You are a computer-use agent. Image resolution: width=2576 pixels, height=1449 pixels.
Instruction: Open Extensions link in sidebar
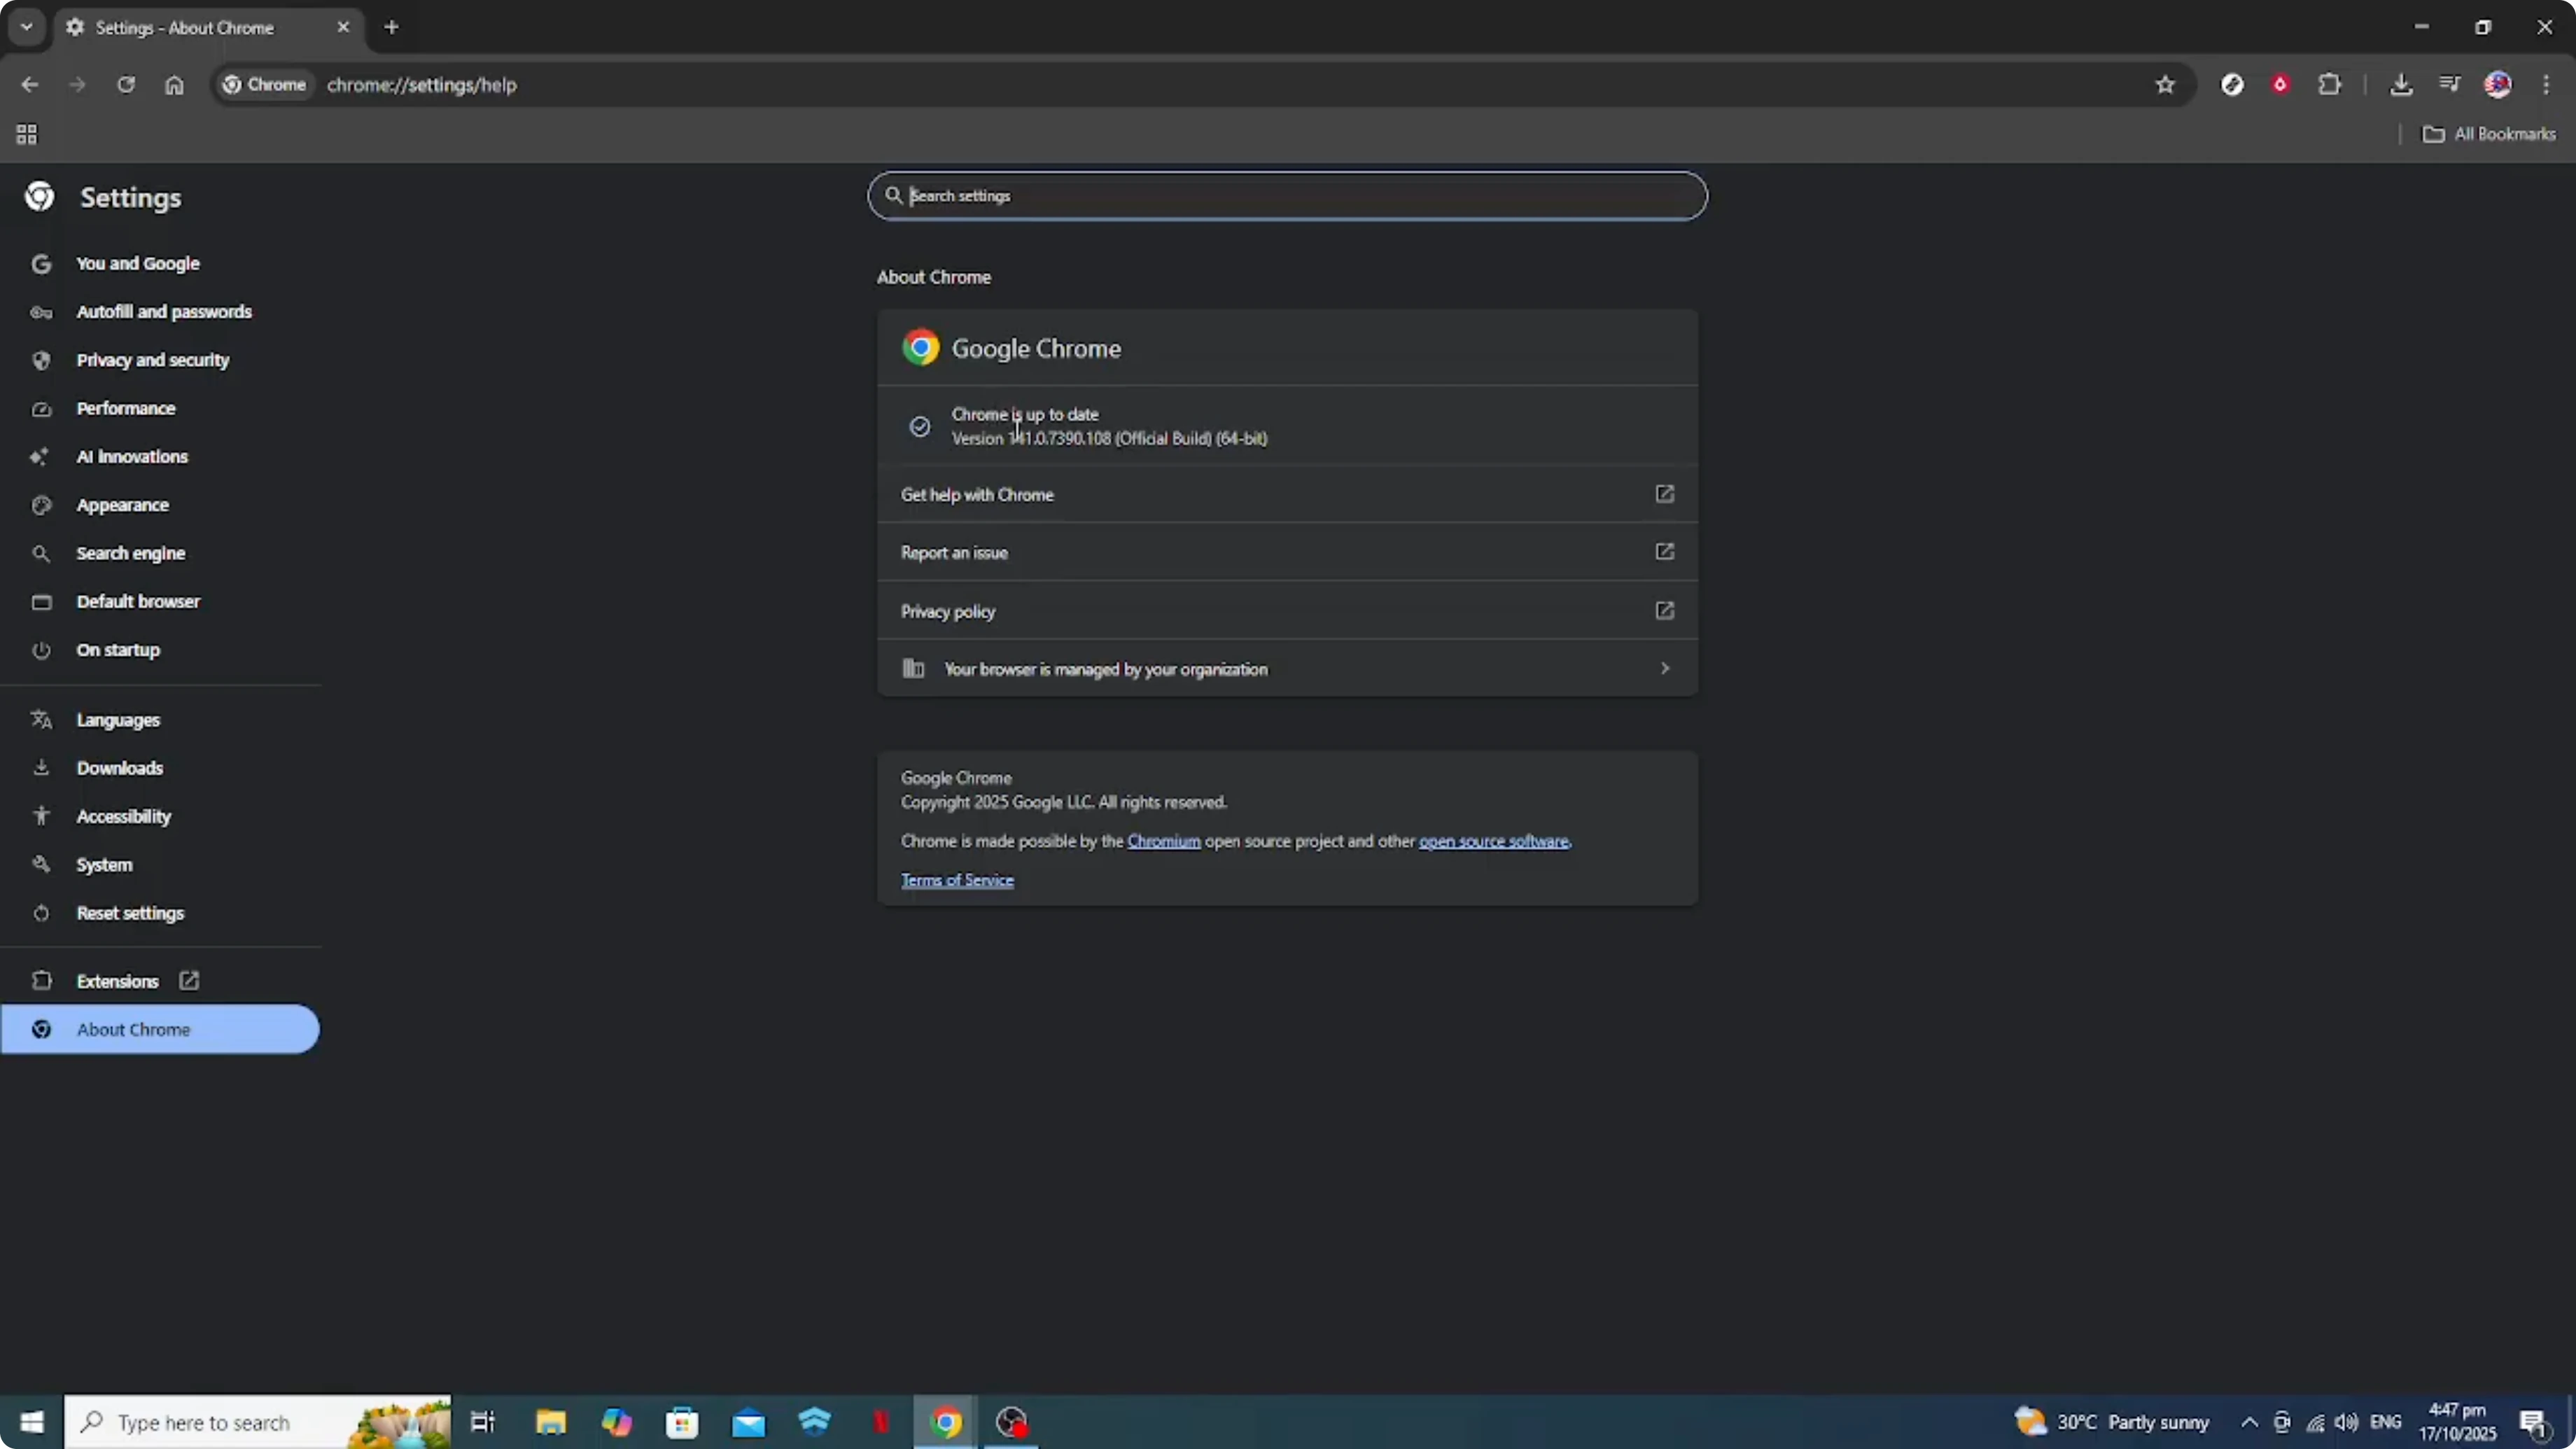(x=117, y=981)
